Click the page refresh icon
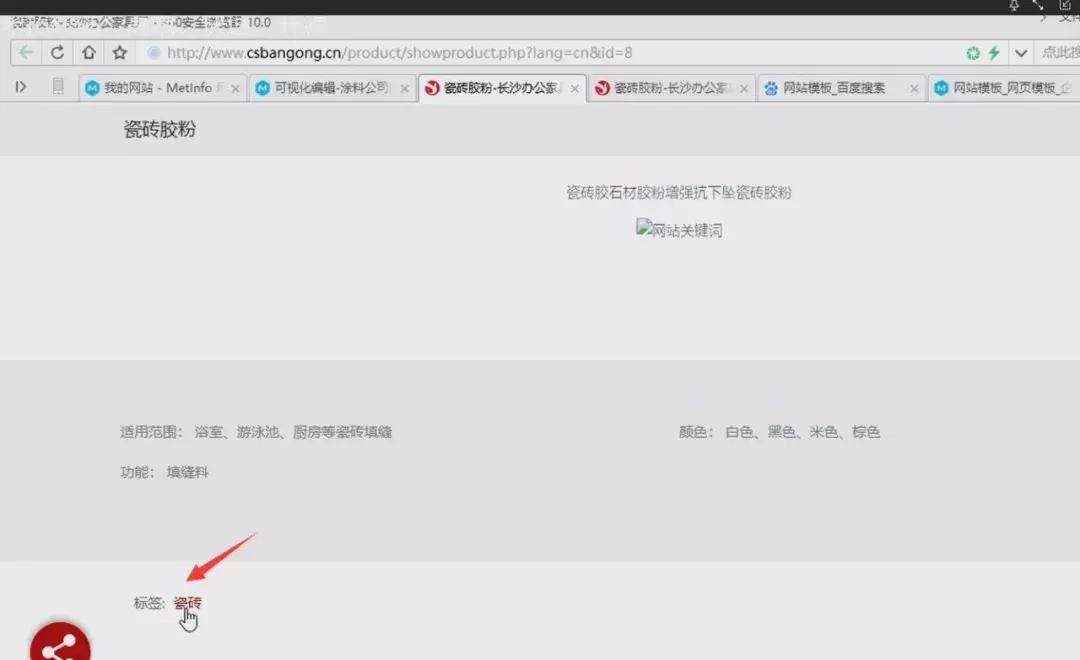The image size is (1080, 660). pyautogui.click(x=57, y=52)
